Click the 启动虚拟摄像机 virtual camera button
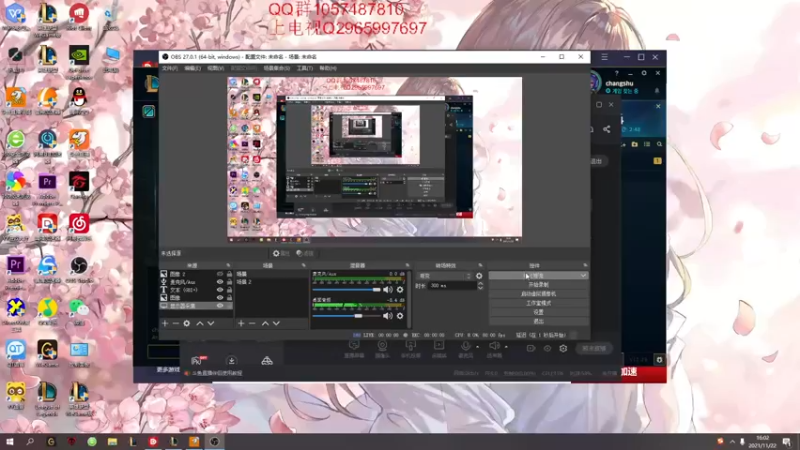 [538, 294]
